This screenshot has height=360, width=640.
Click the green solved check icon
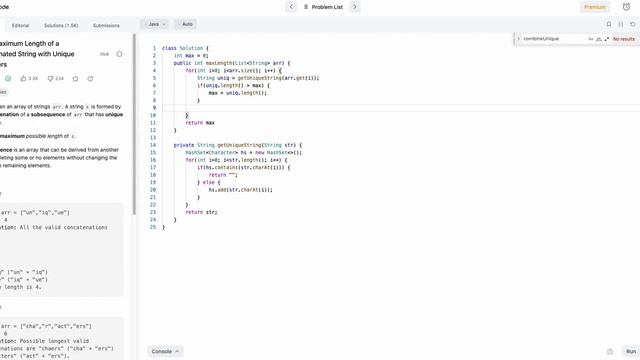[8, 78]
